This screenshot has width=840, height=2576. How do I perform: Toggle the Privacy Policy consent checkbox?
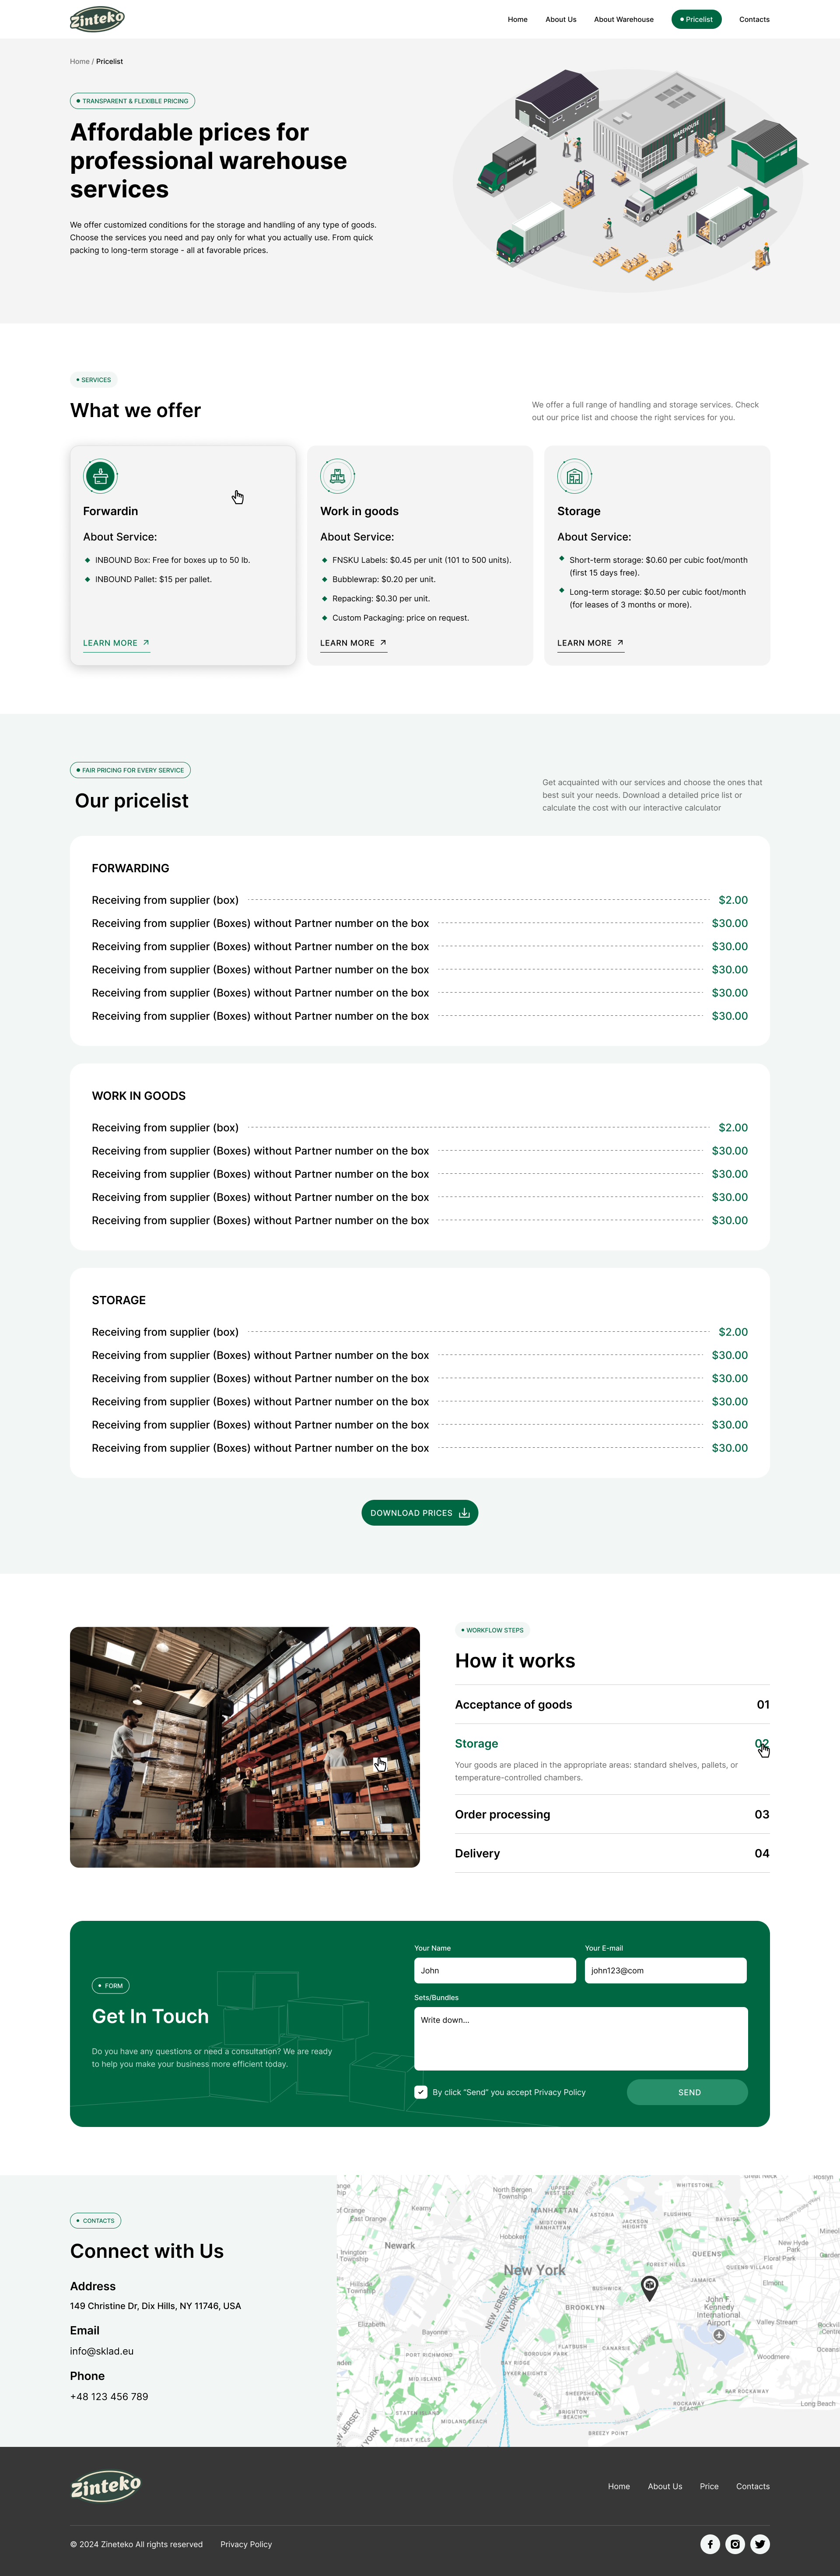[x=421, y=2092]
